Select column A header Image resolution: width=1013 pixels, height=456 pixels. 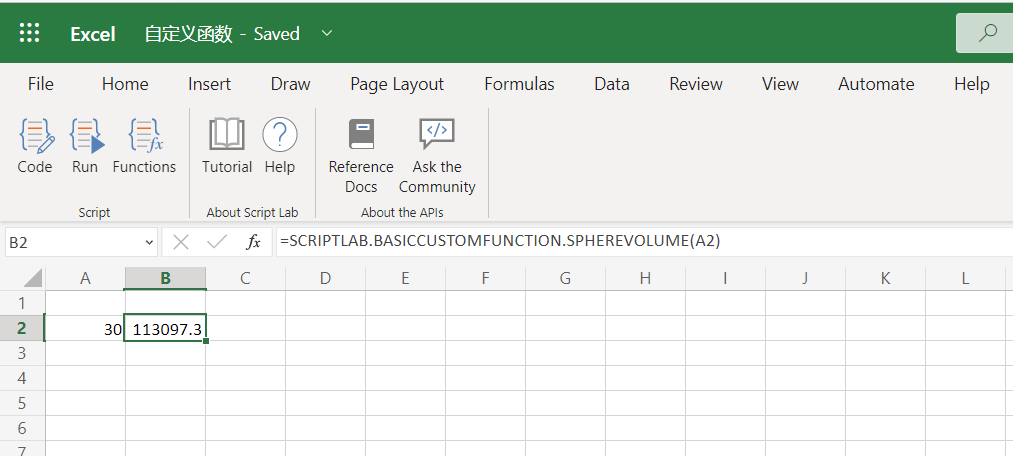[85, 278]
